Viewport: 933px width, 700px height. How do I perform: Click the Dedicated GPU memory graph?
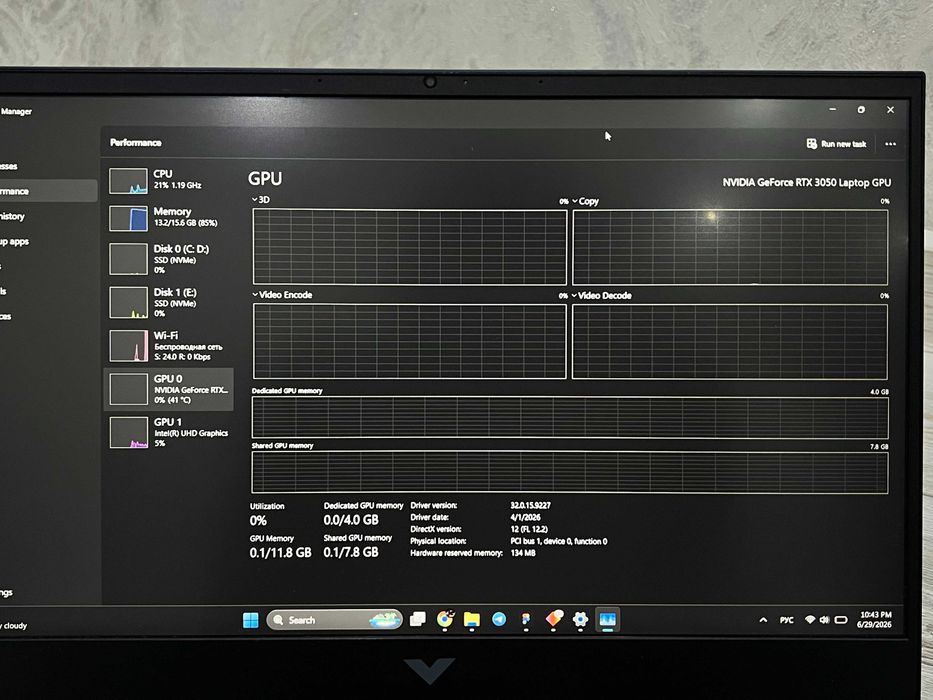click(570, 417)
